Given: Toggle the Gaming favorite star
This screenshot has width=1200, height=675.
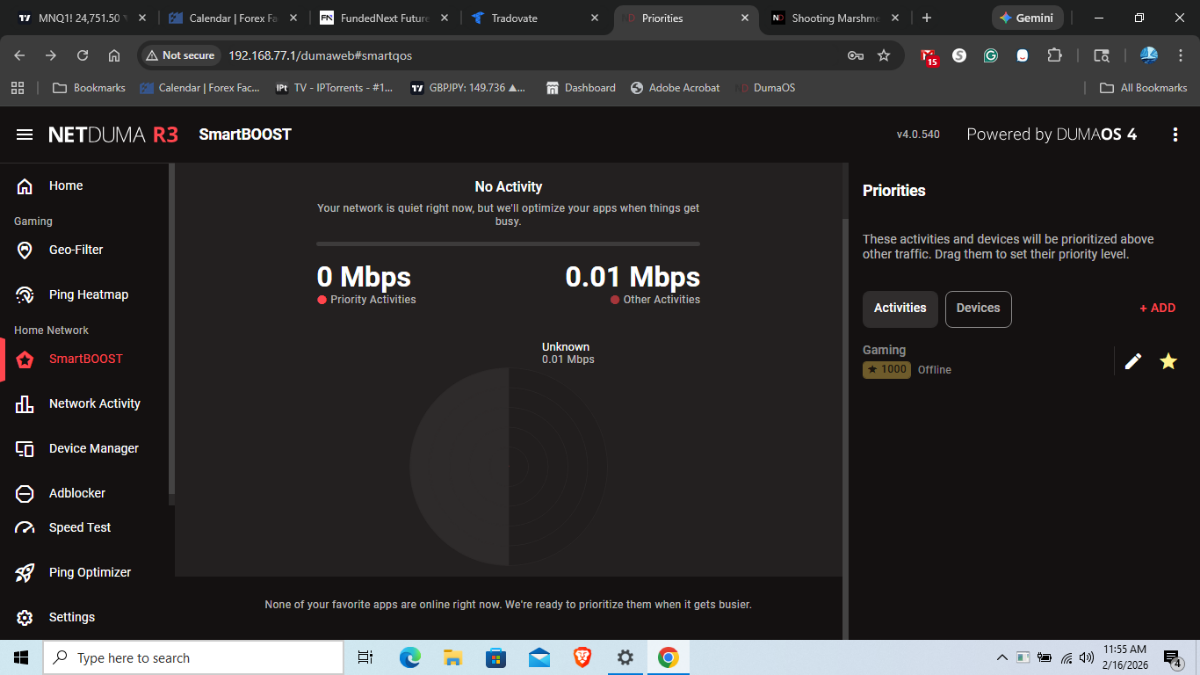Looking at the screenshot, I should coord(1168,361).
